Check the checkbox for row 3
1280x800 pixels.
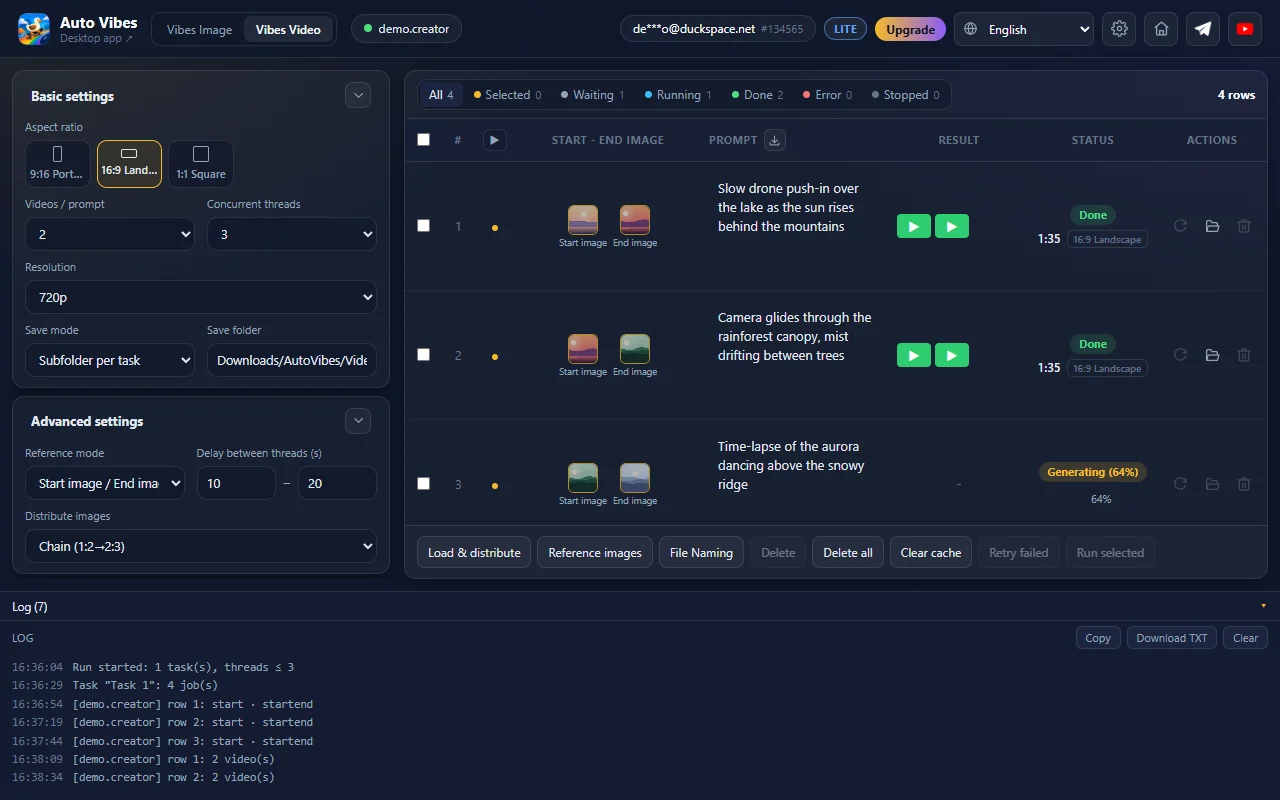pos(423,484)
